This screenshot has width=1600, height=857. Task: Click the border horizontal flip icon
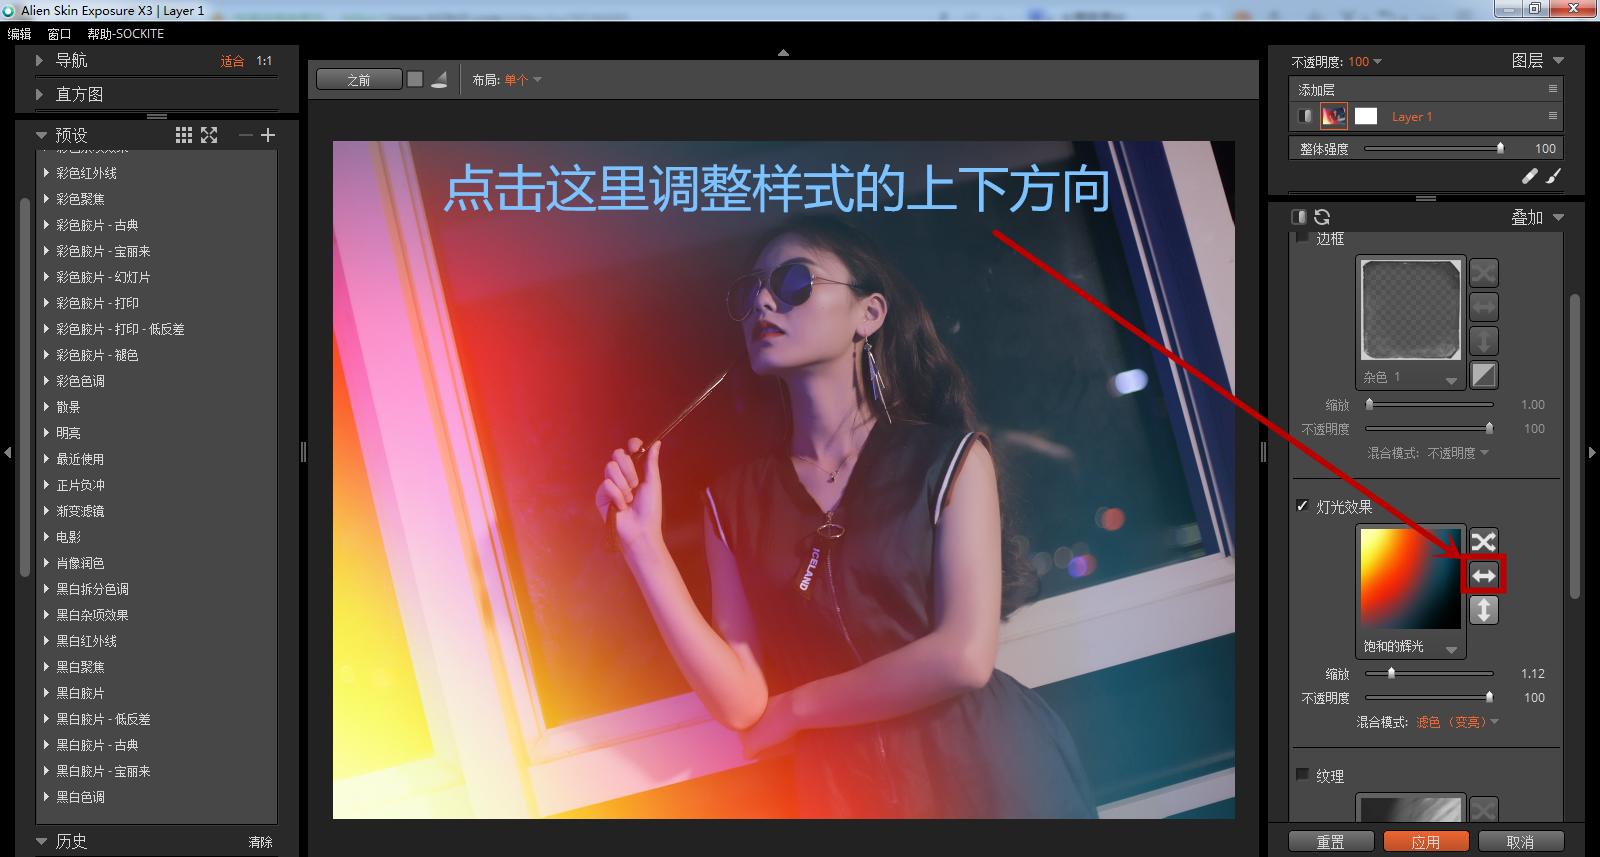click(x=1484, y=306)
